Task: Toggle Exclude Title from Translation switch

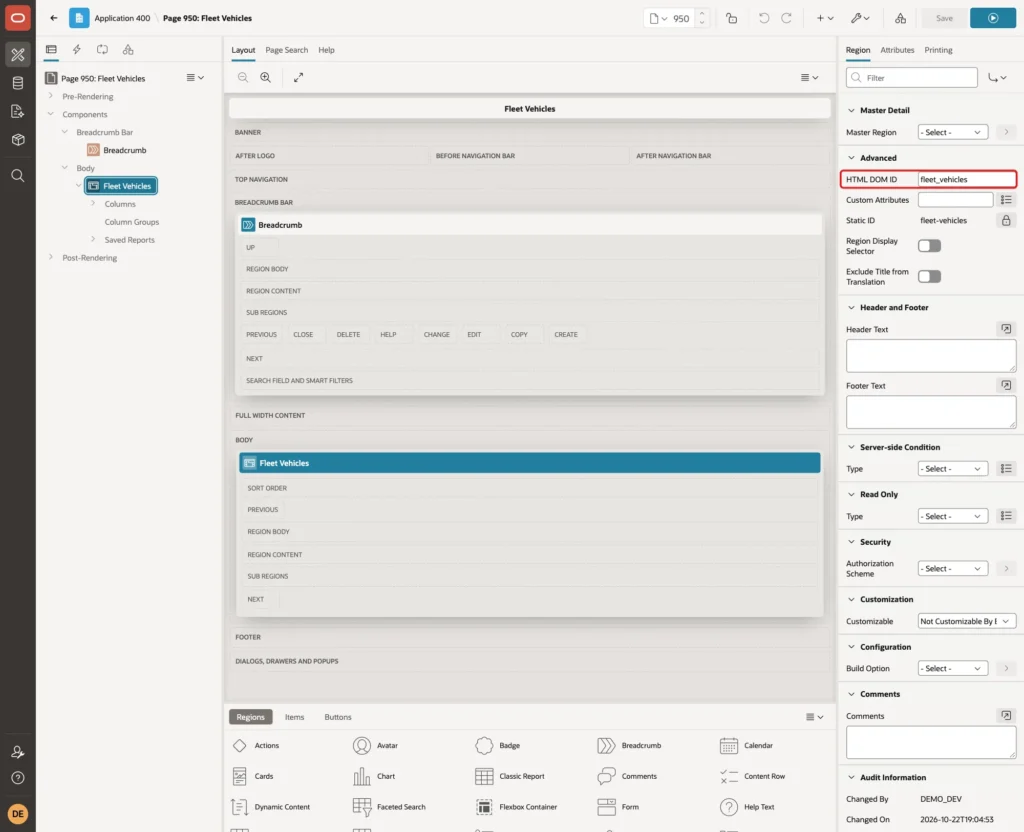Action: (929, 276)
